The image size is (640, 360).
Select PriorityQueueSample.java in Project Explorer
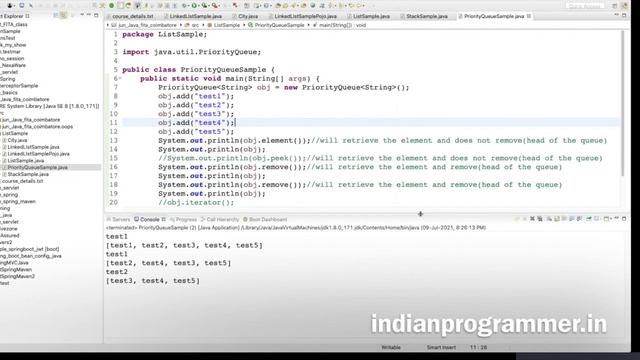click(x=38, y=167)
